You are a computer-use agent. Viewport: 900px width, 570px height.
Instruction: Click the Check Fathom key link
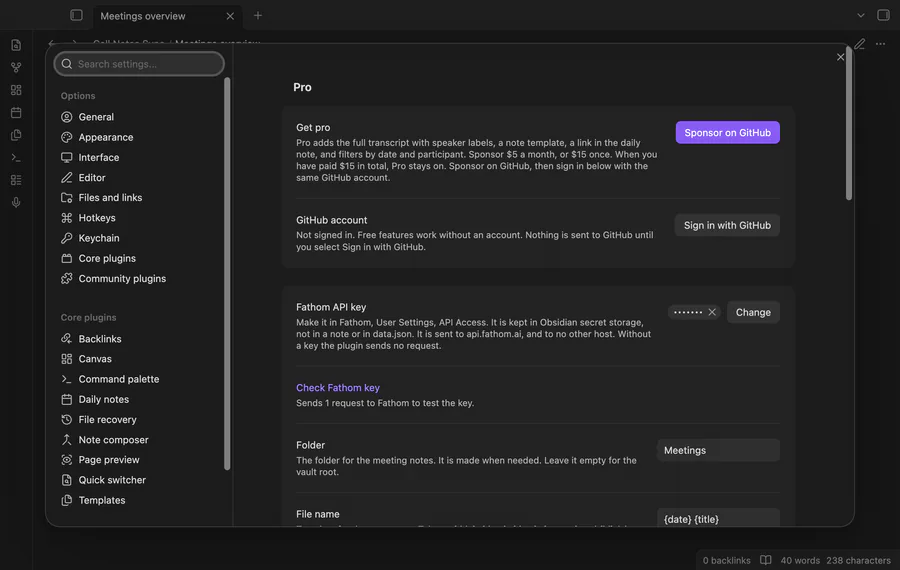pos(338,388)
